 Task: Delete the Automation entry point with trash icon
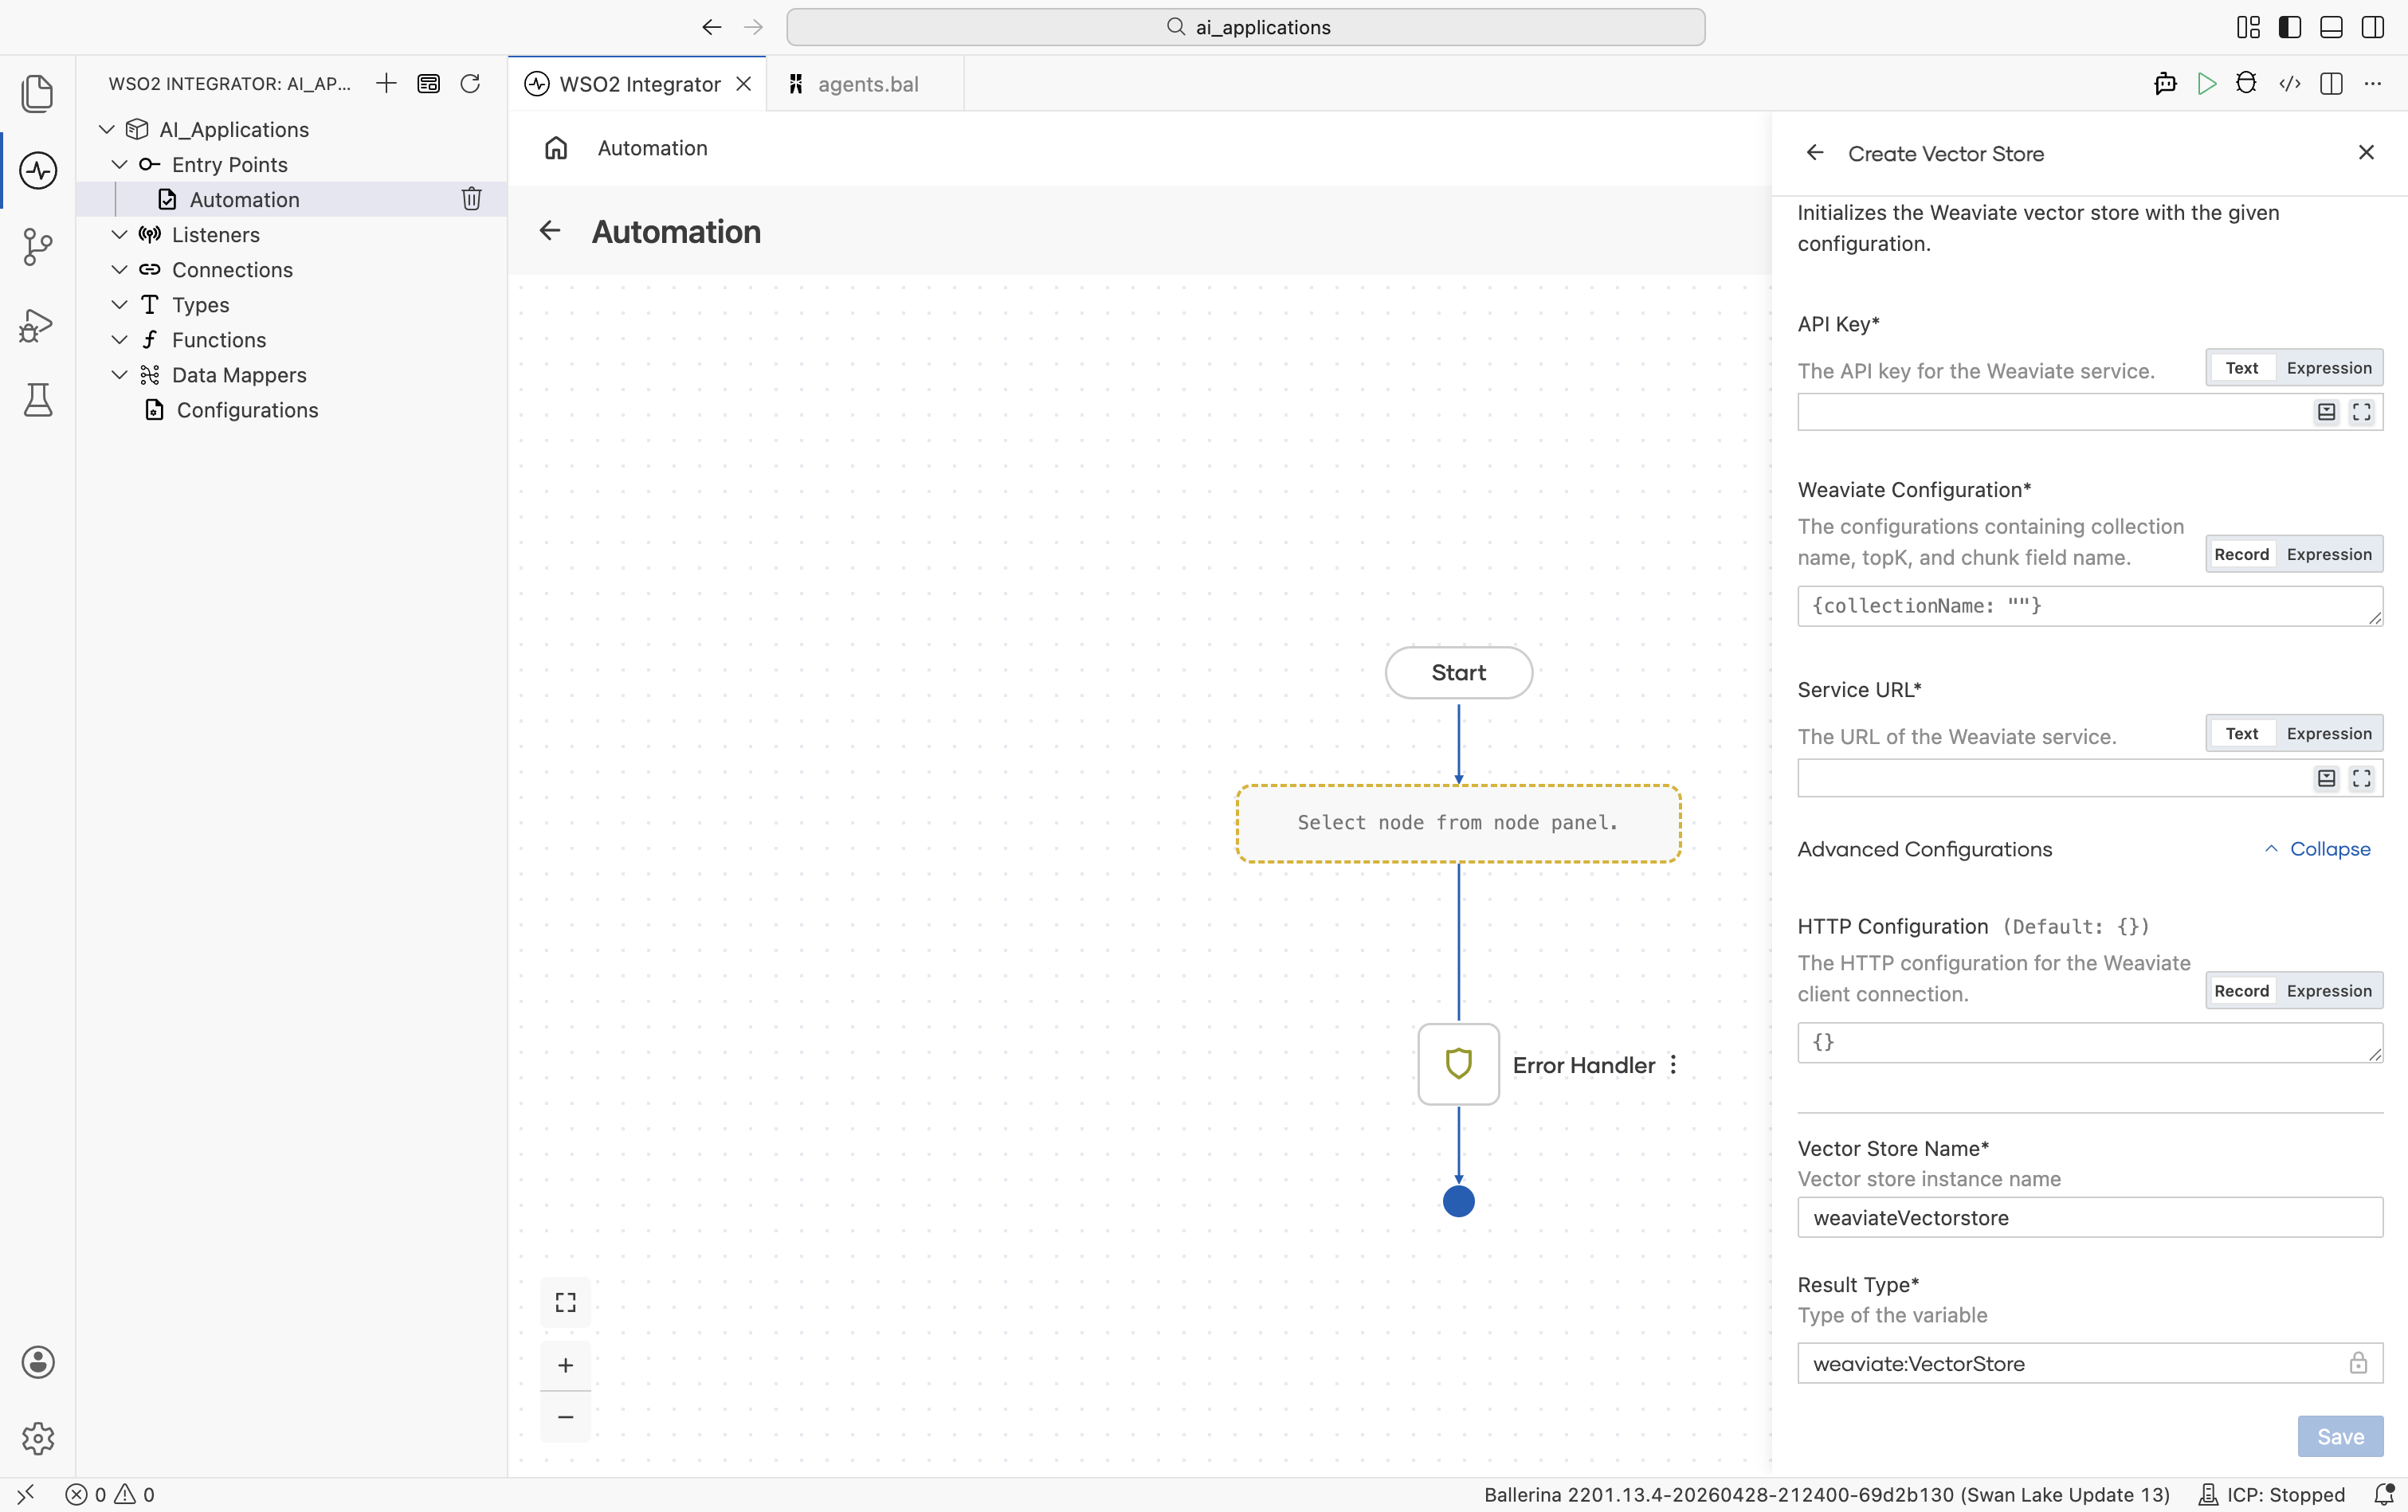[471, 199]
